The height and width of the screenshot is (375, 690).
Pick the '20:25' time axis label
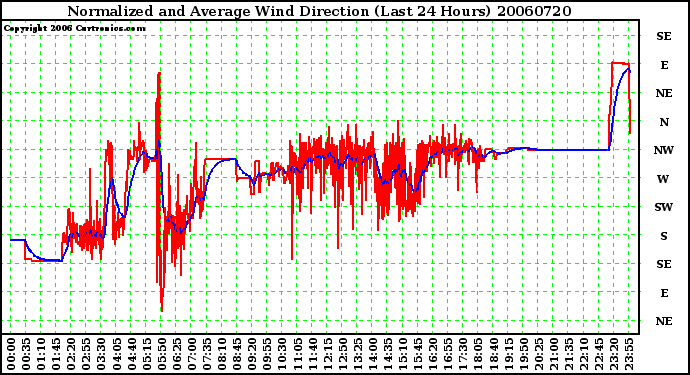(x=538, y=354)
